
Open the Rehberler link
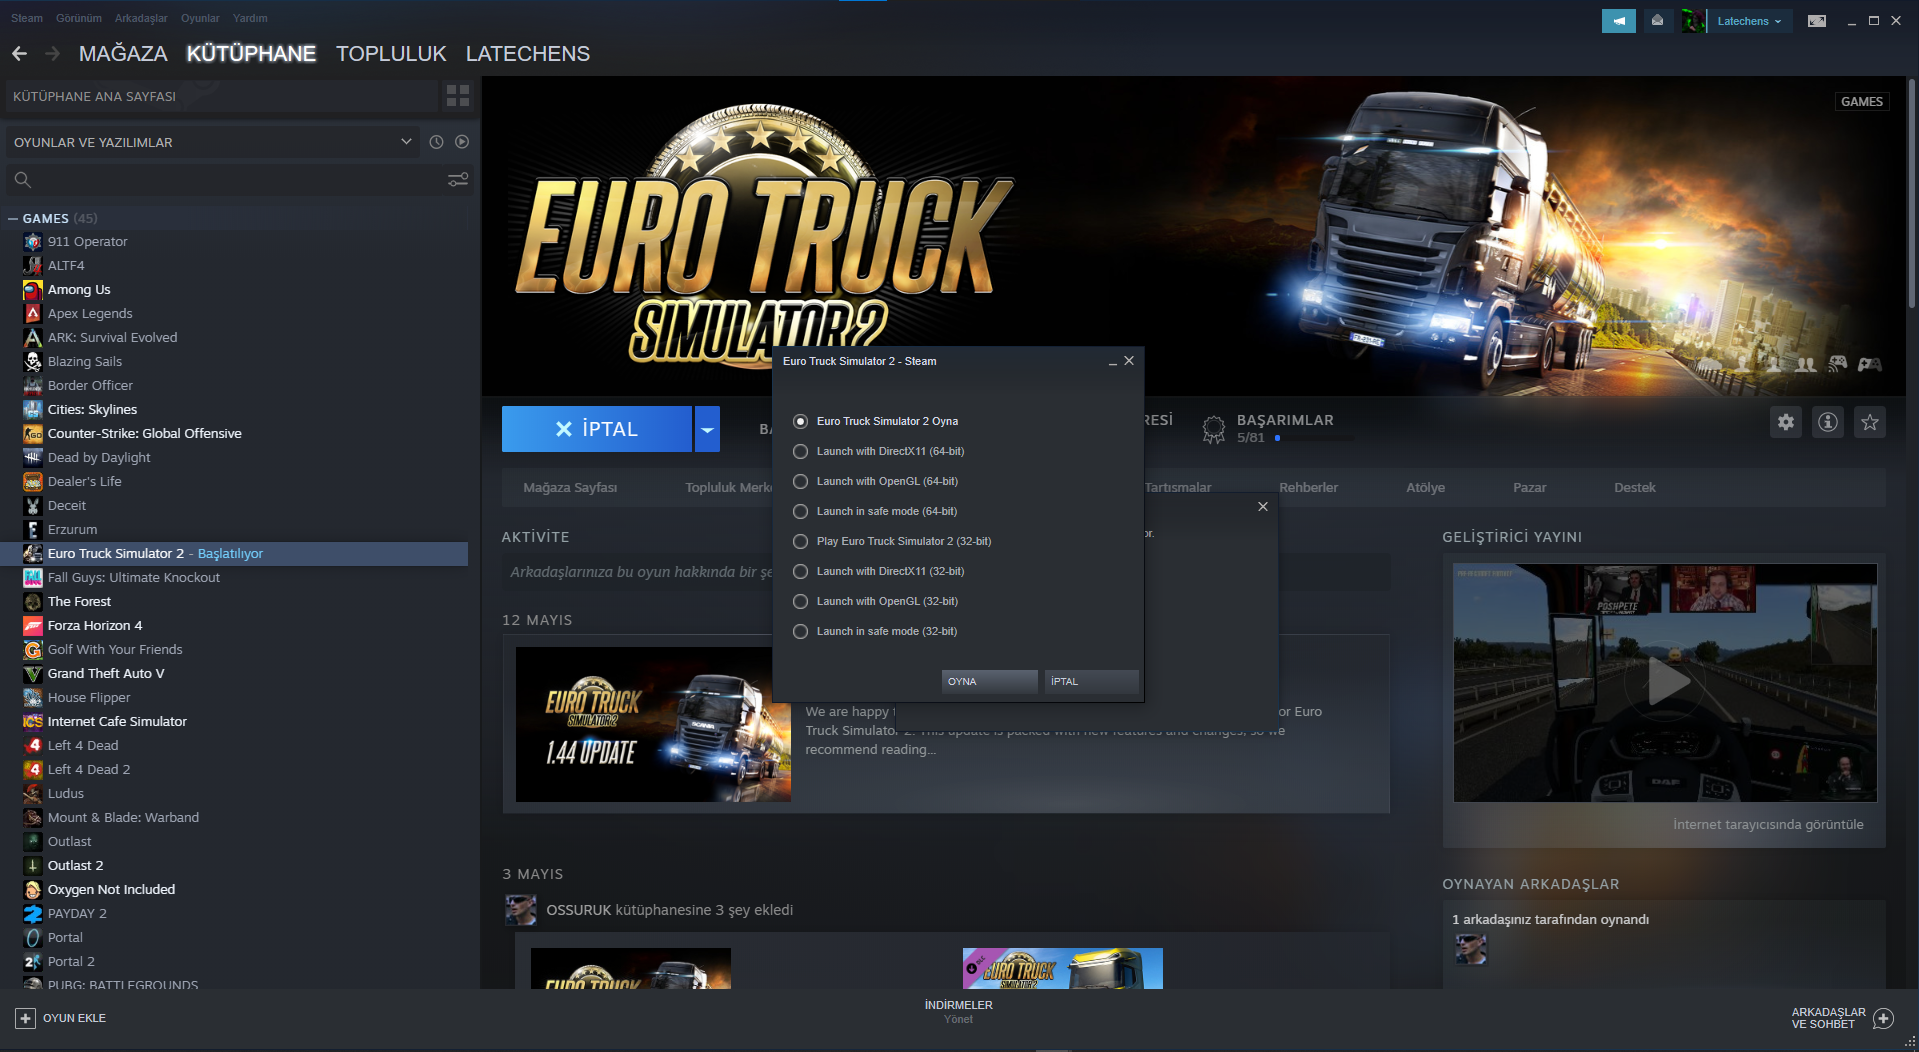click(x=1308, y=488)
